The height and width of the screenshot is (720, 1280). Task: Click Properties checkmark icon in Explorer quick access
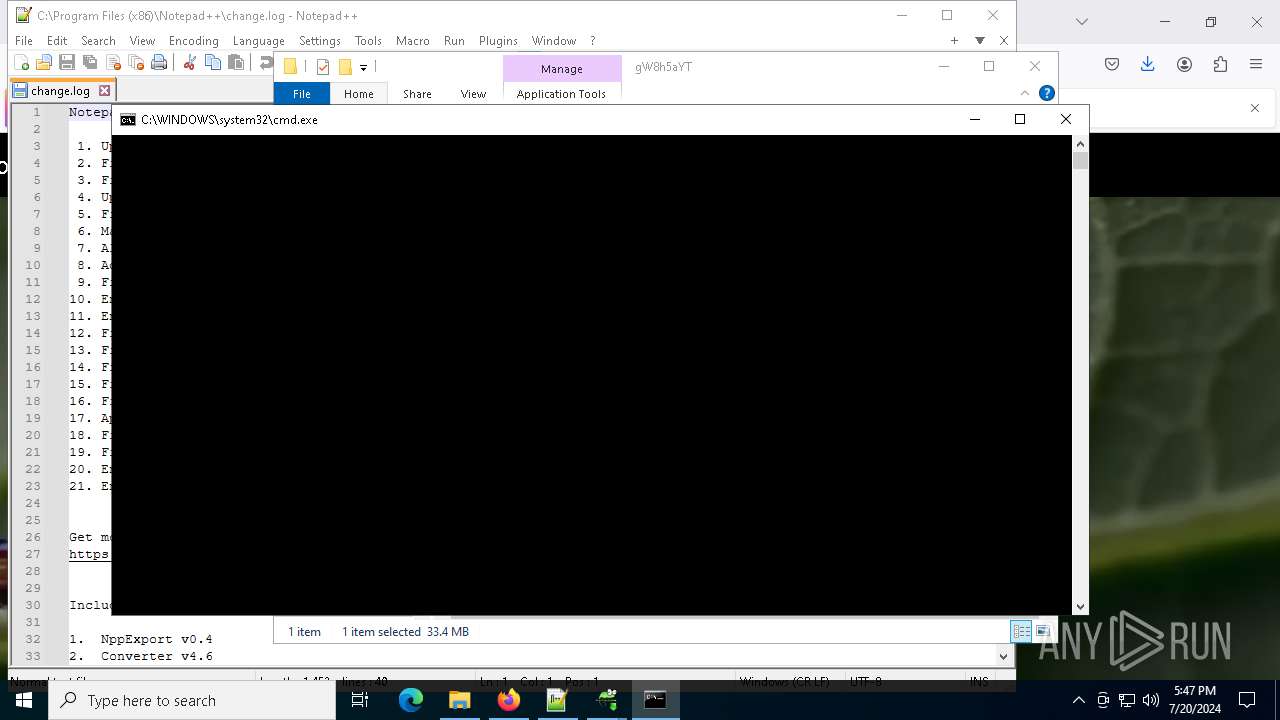tap(322, 67)
